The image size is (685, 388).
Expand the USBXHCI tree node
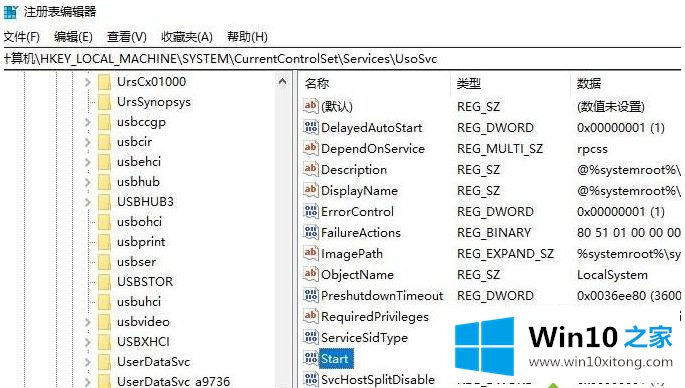pos(87,343)
